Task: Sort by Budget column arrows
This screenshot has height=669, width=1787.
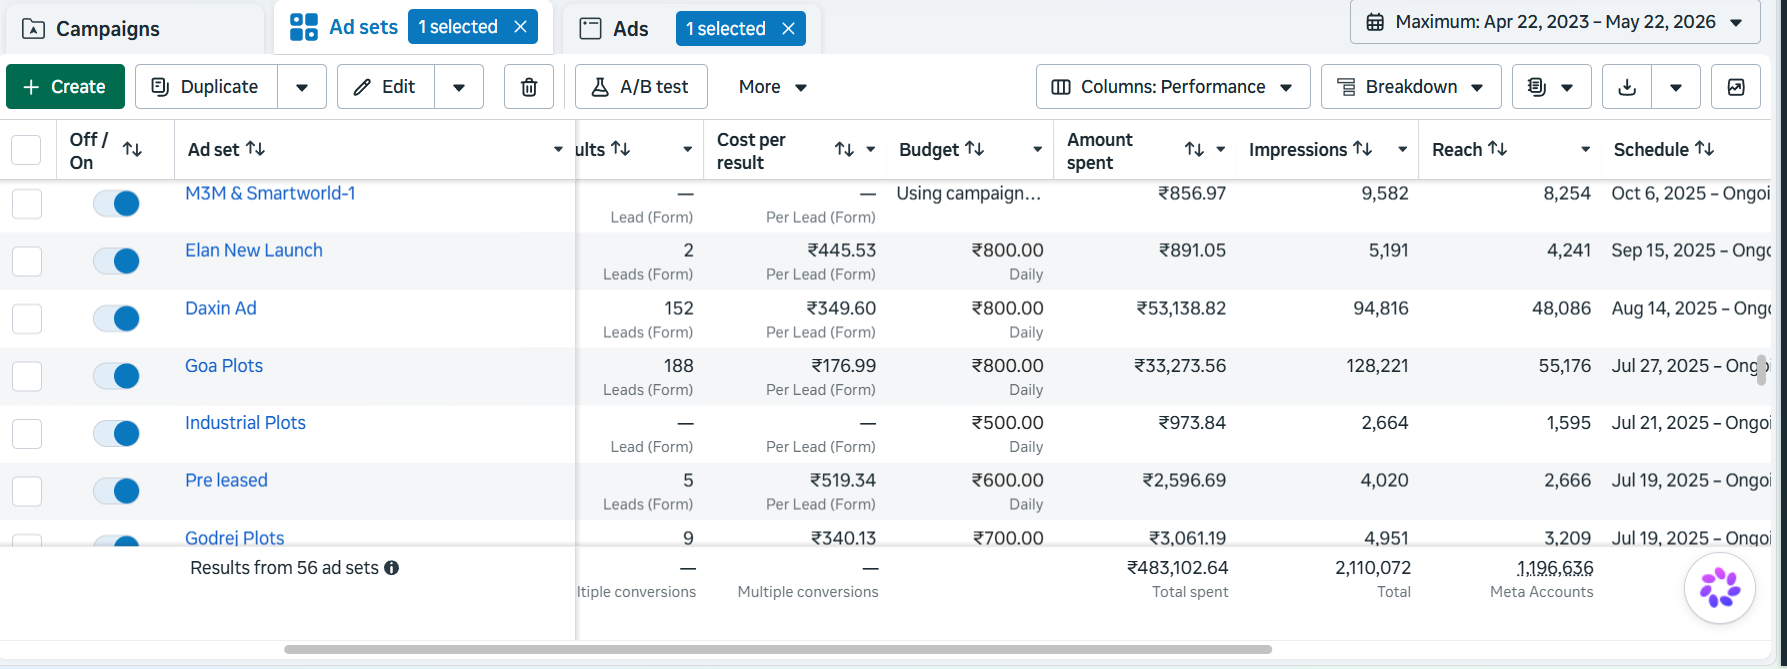Action: pyautogui.click(x=975, y=149)
